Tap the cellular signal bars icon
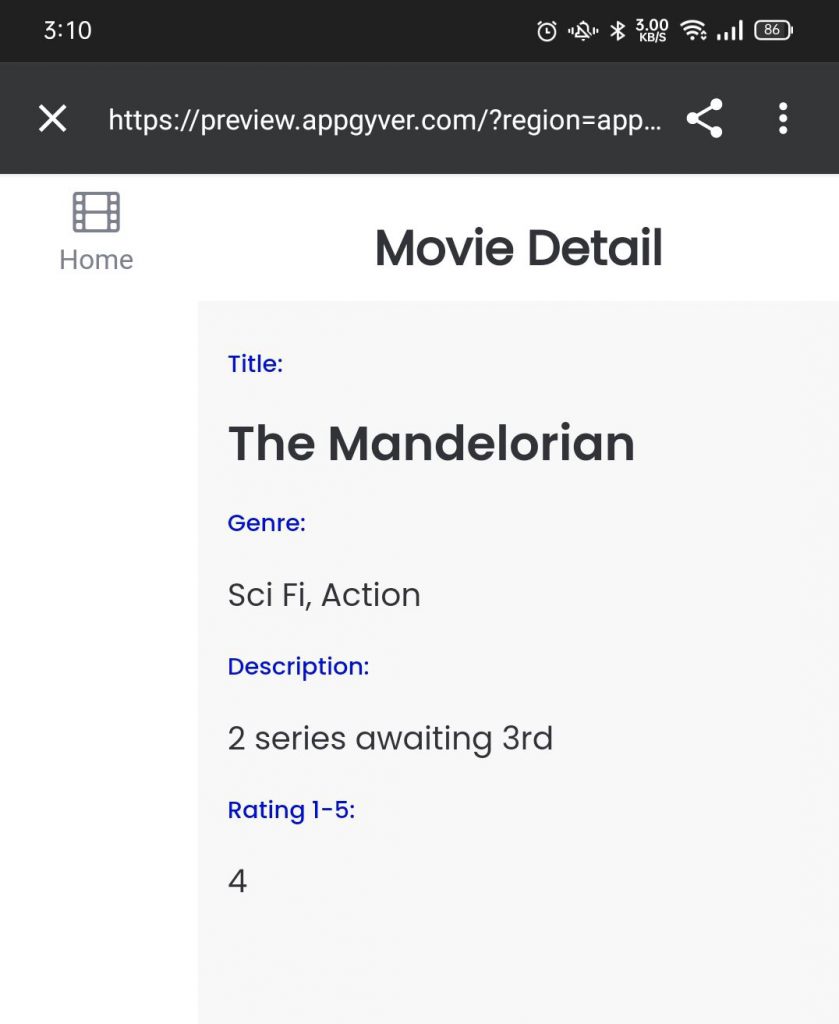 coord(730,31)
